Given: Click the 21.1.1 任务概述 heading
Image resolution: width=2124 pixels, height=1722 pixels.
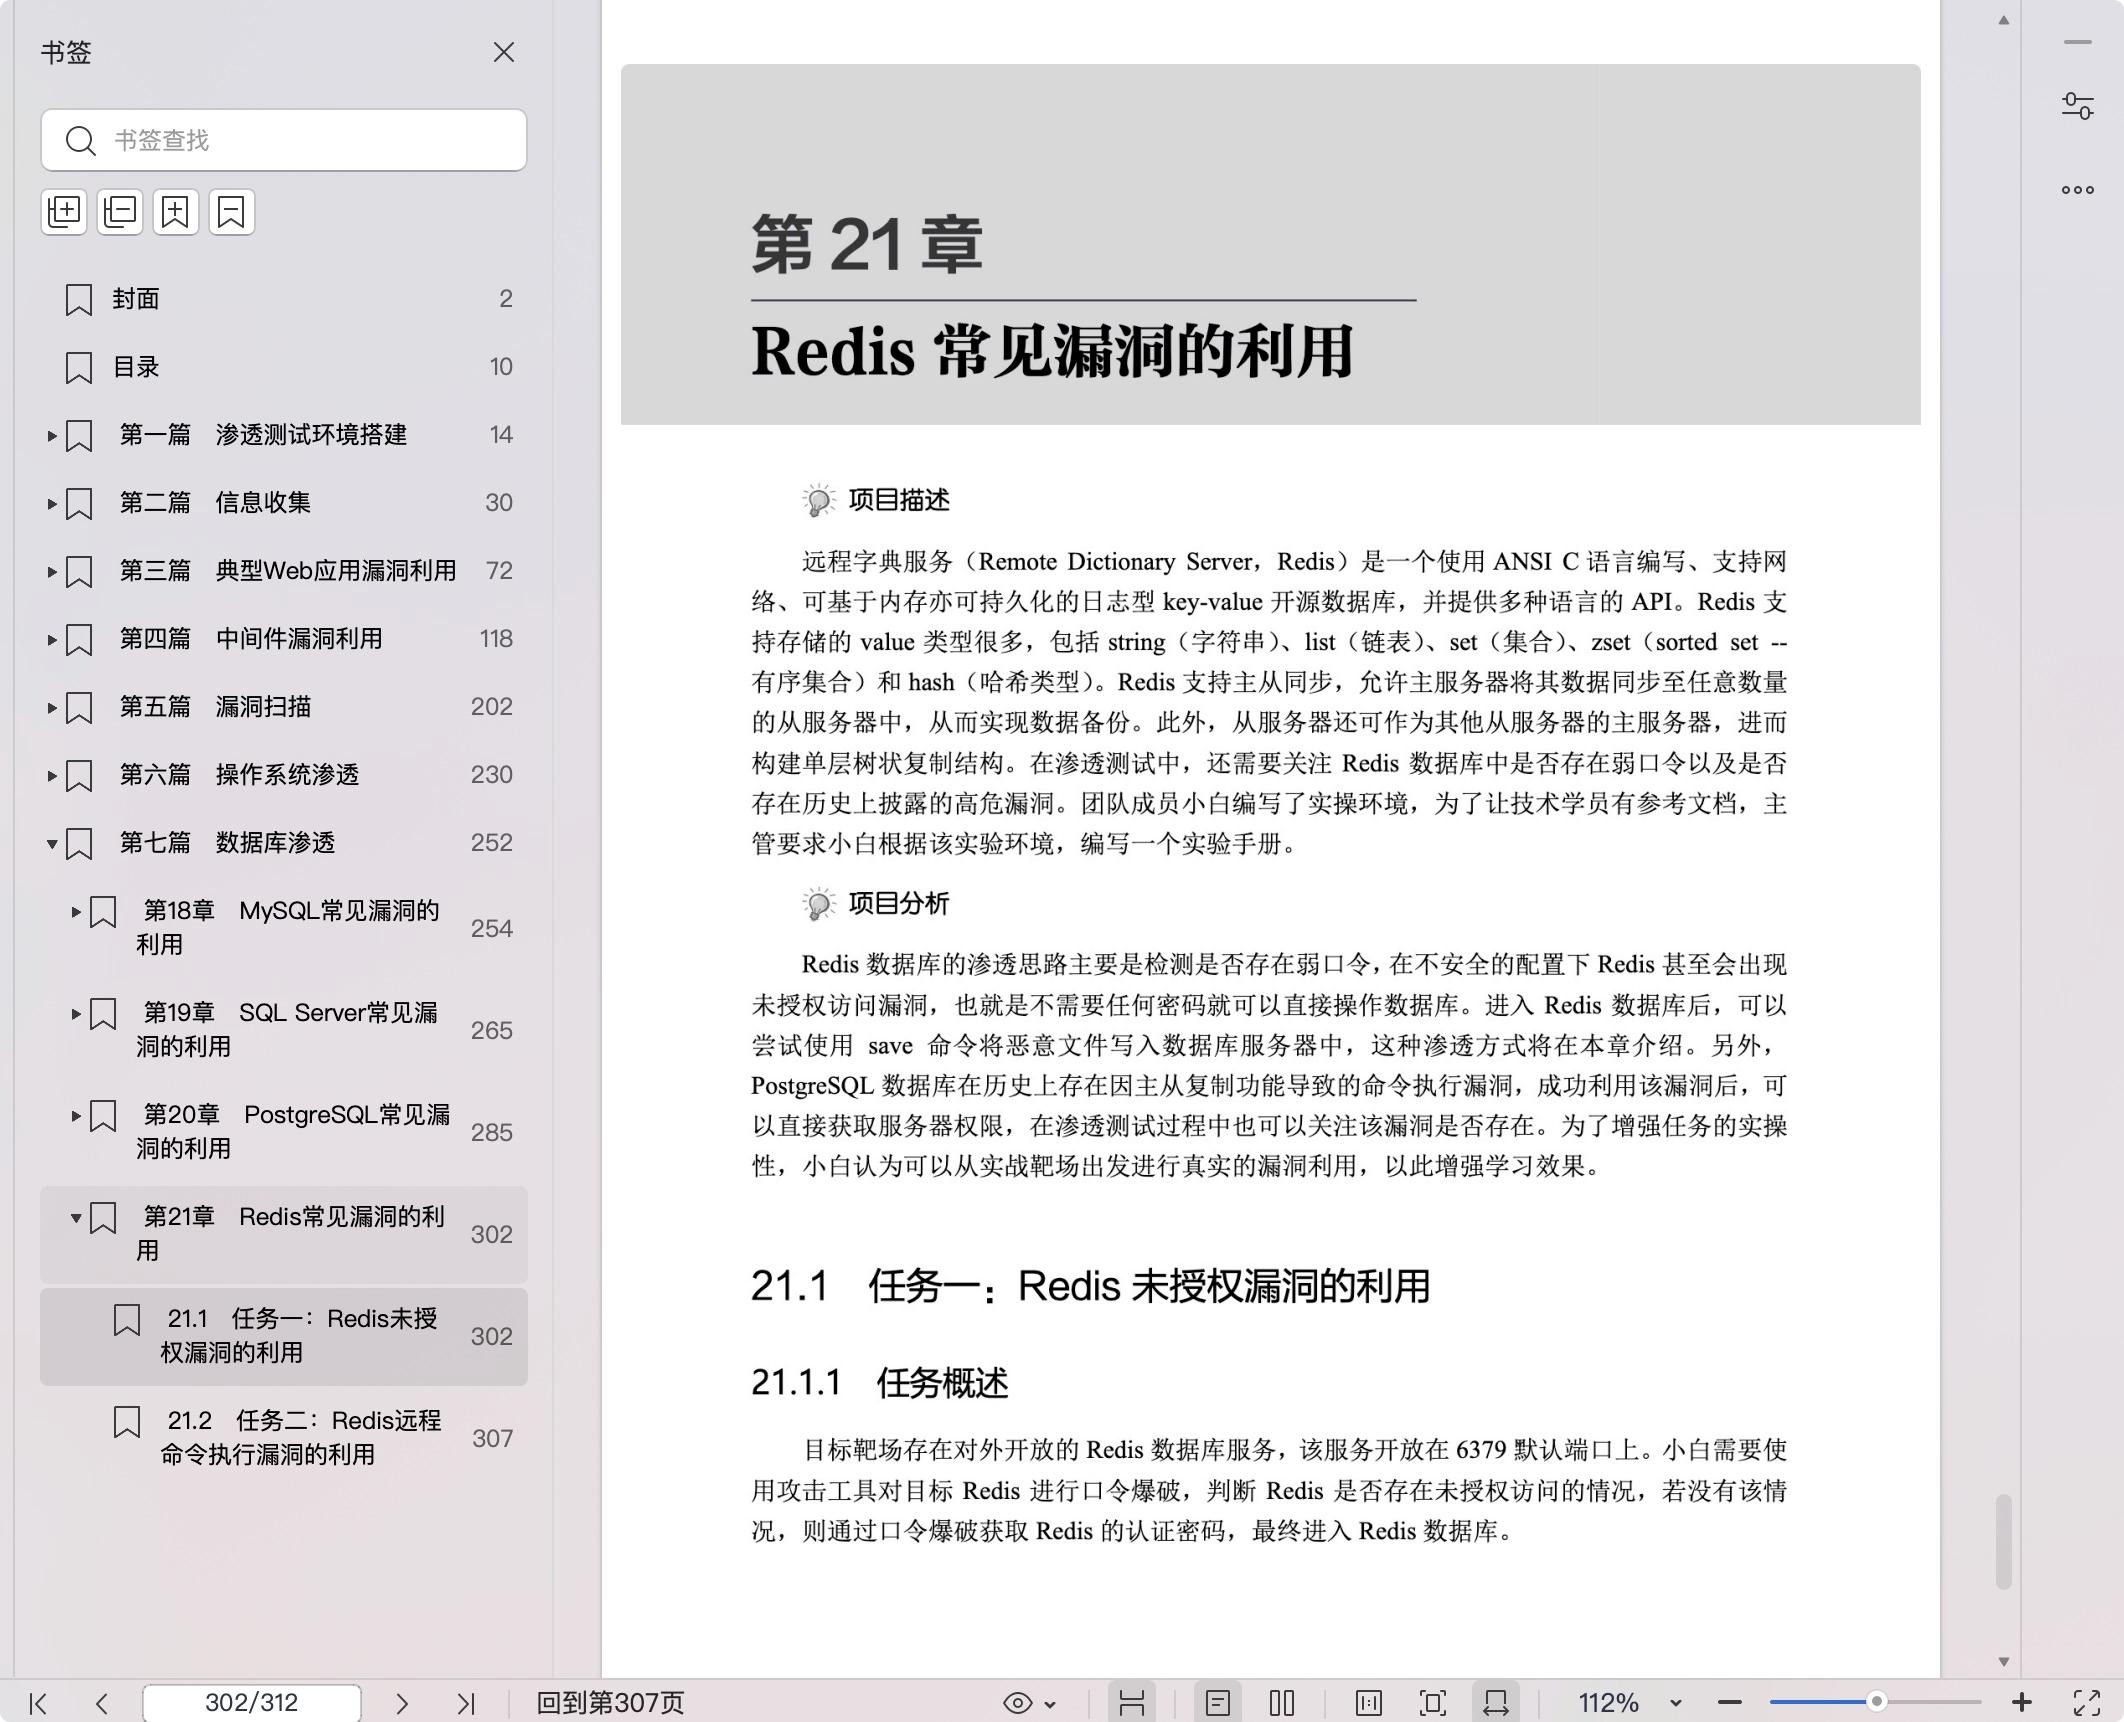Looking at the screenshot, I should coord(880,1383).
